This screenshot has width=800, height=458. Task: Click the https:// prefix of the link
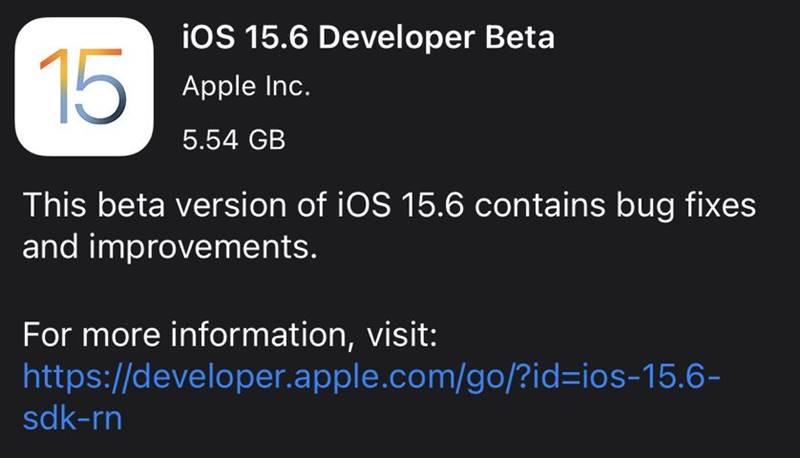77,377
